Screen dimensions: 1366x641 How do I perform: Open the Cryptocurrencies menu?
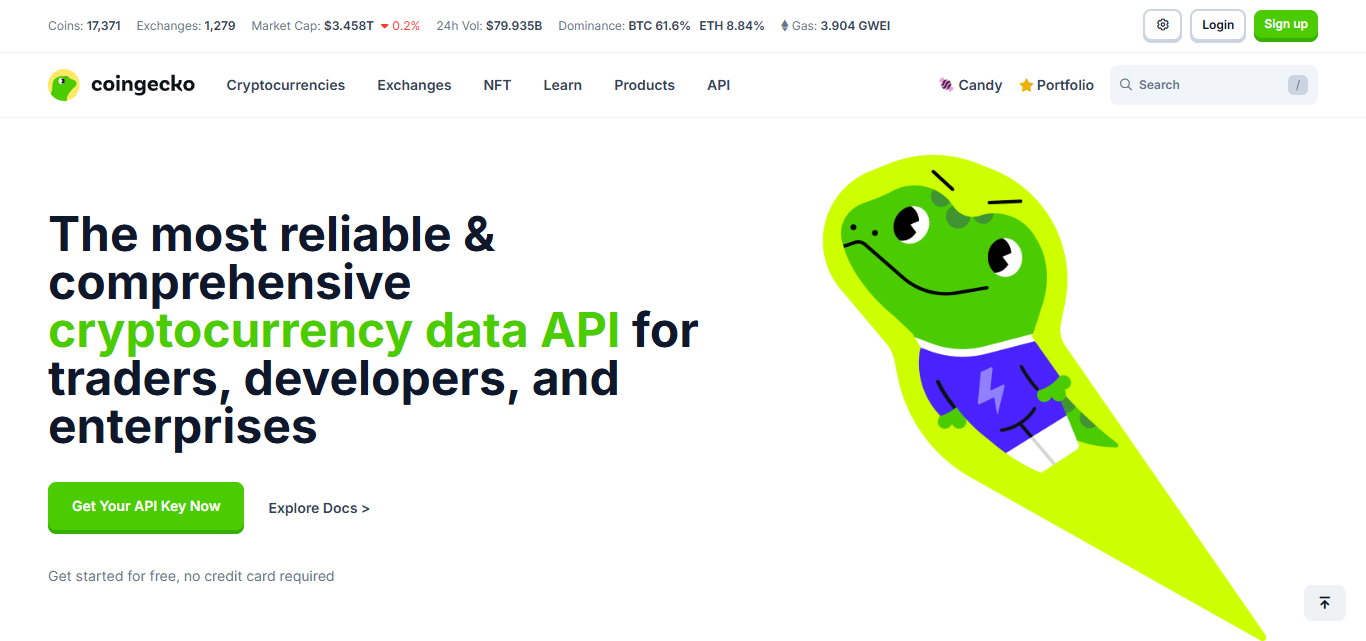[x=286, y=85]
